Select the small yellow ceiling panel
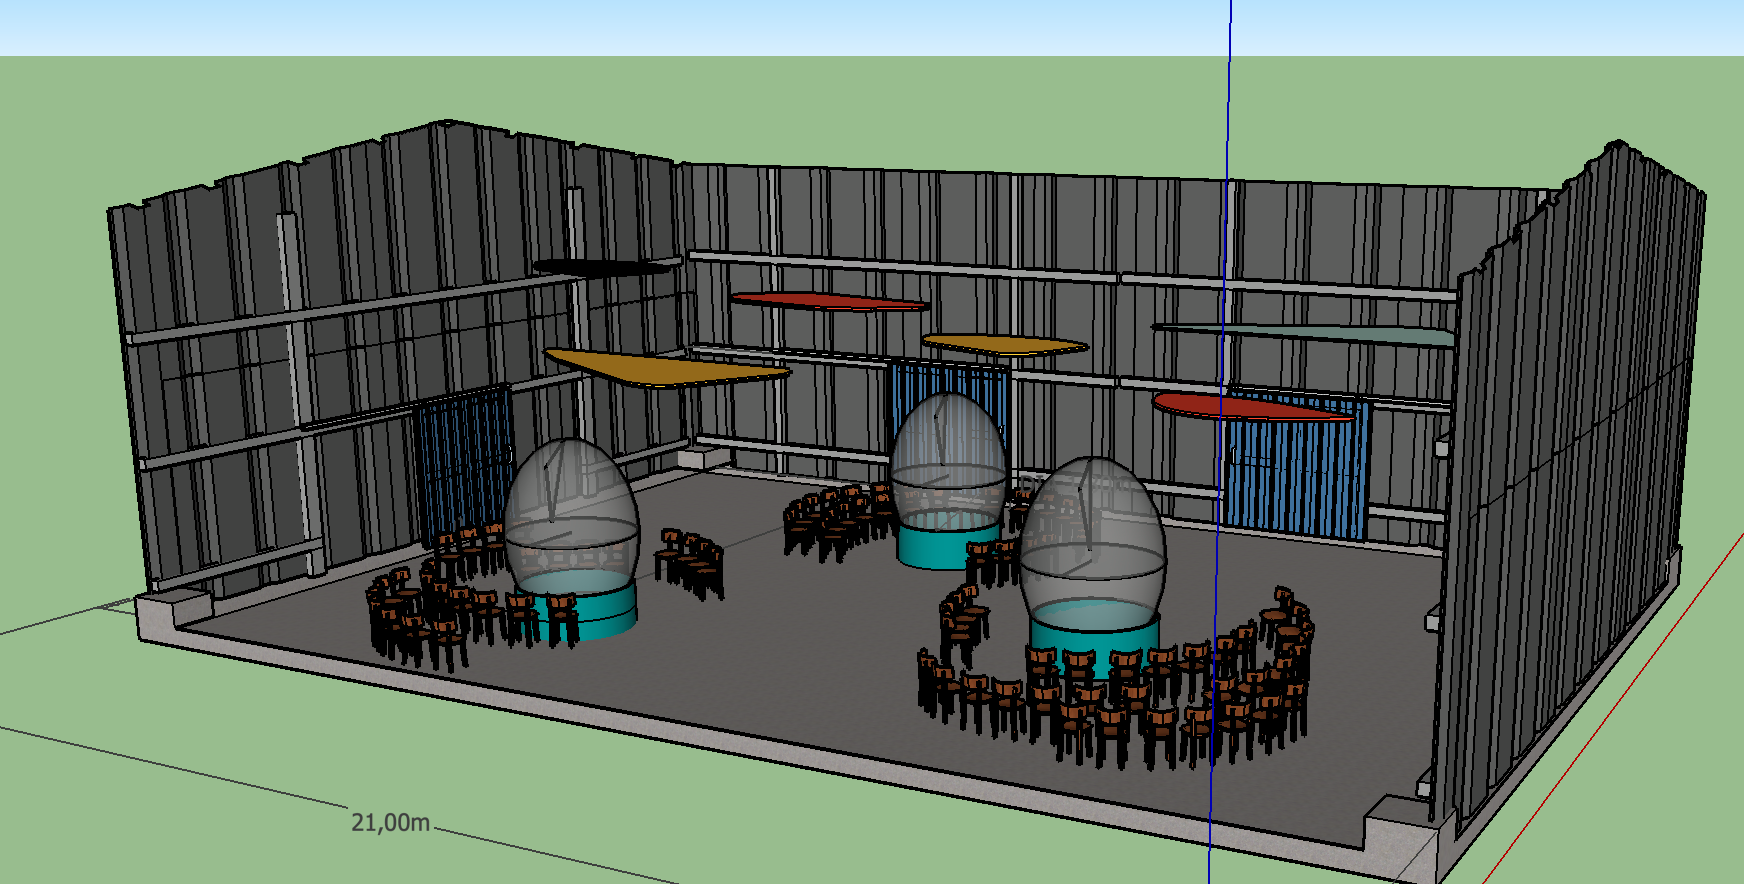Screen dimensions: 1744x884 coord(1005,345)
